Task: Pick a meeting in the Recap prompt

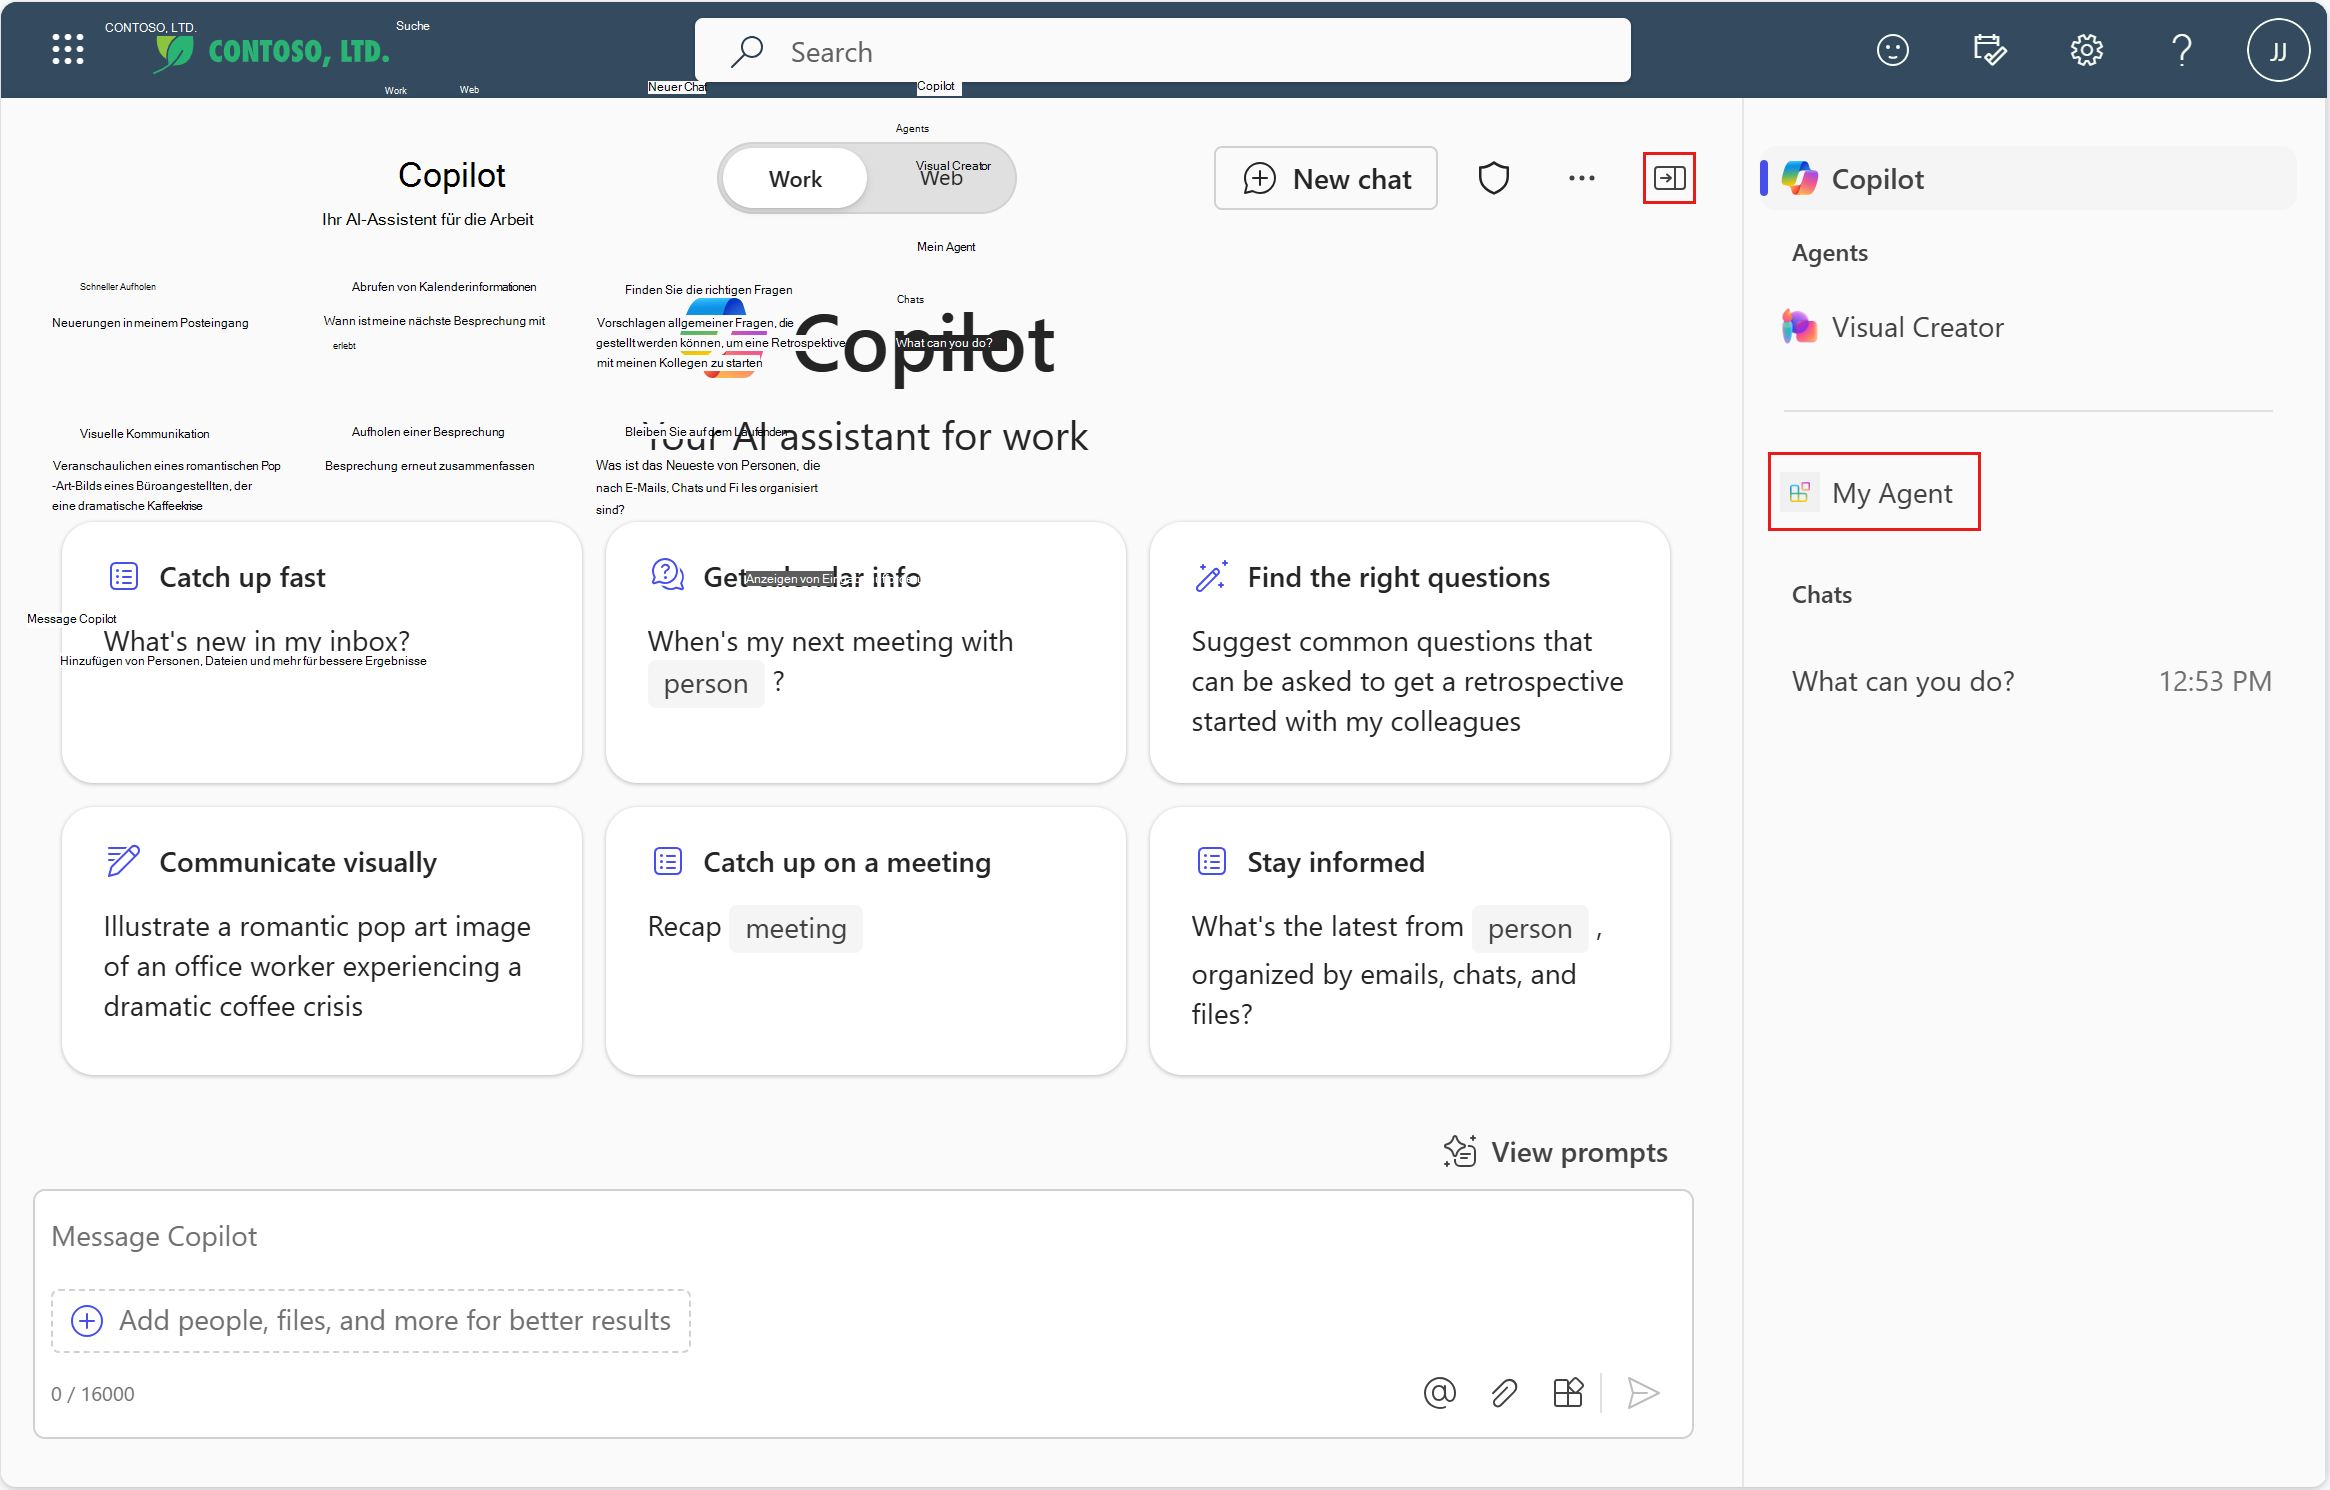Action: 795,928
